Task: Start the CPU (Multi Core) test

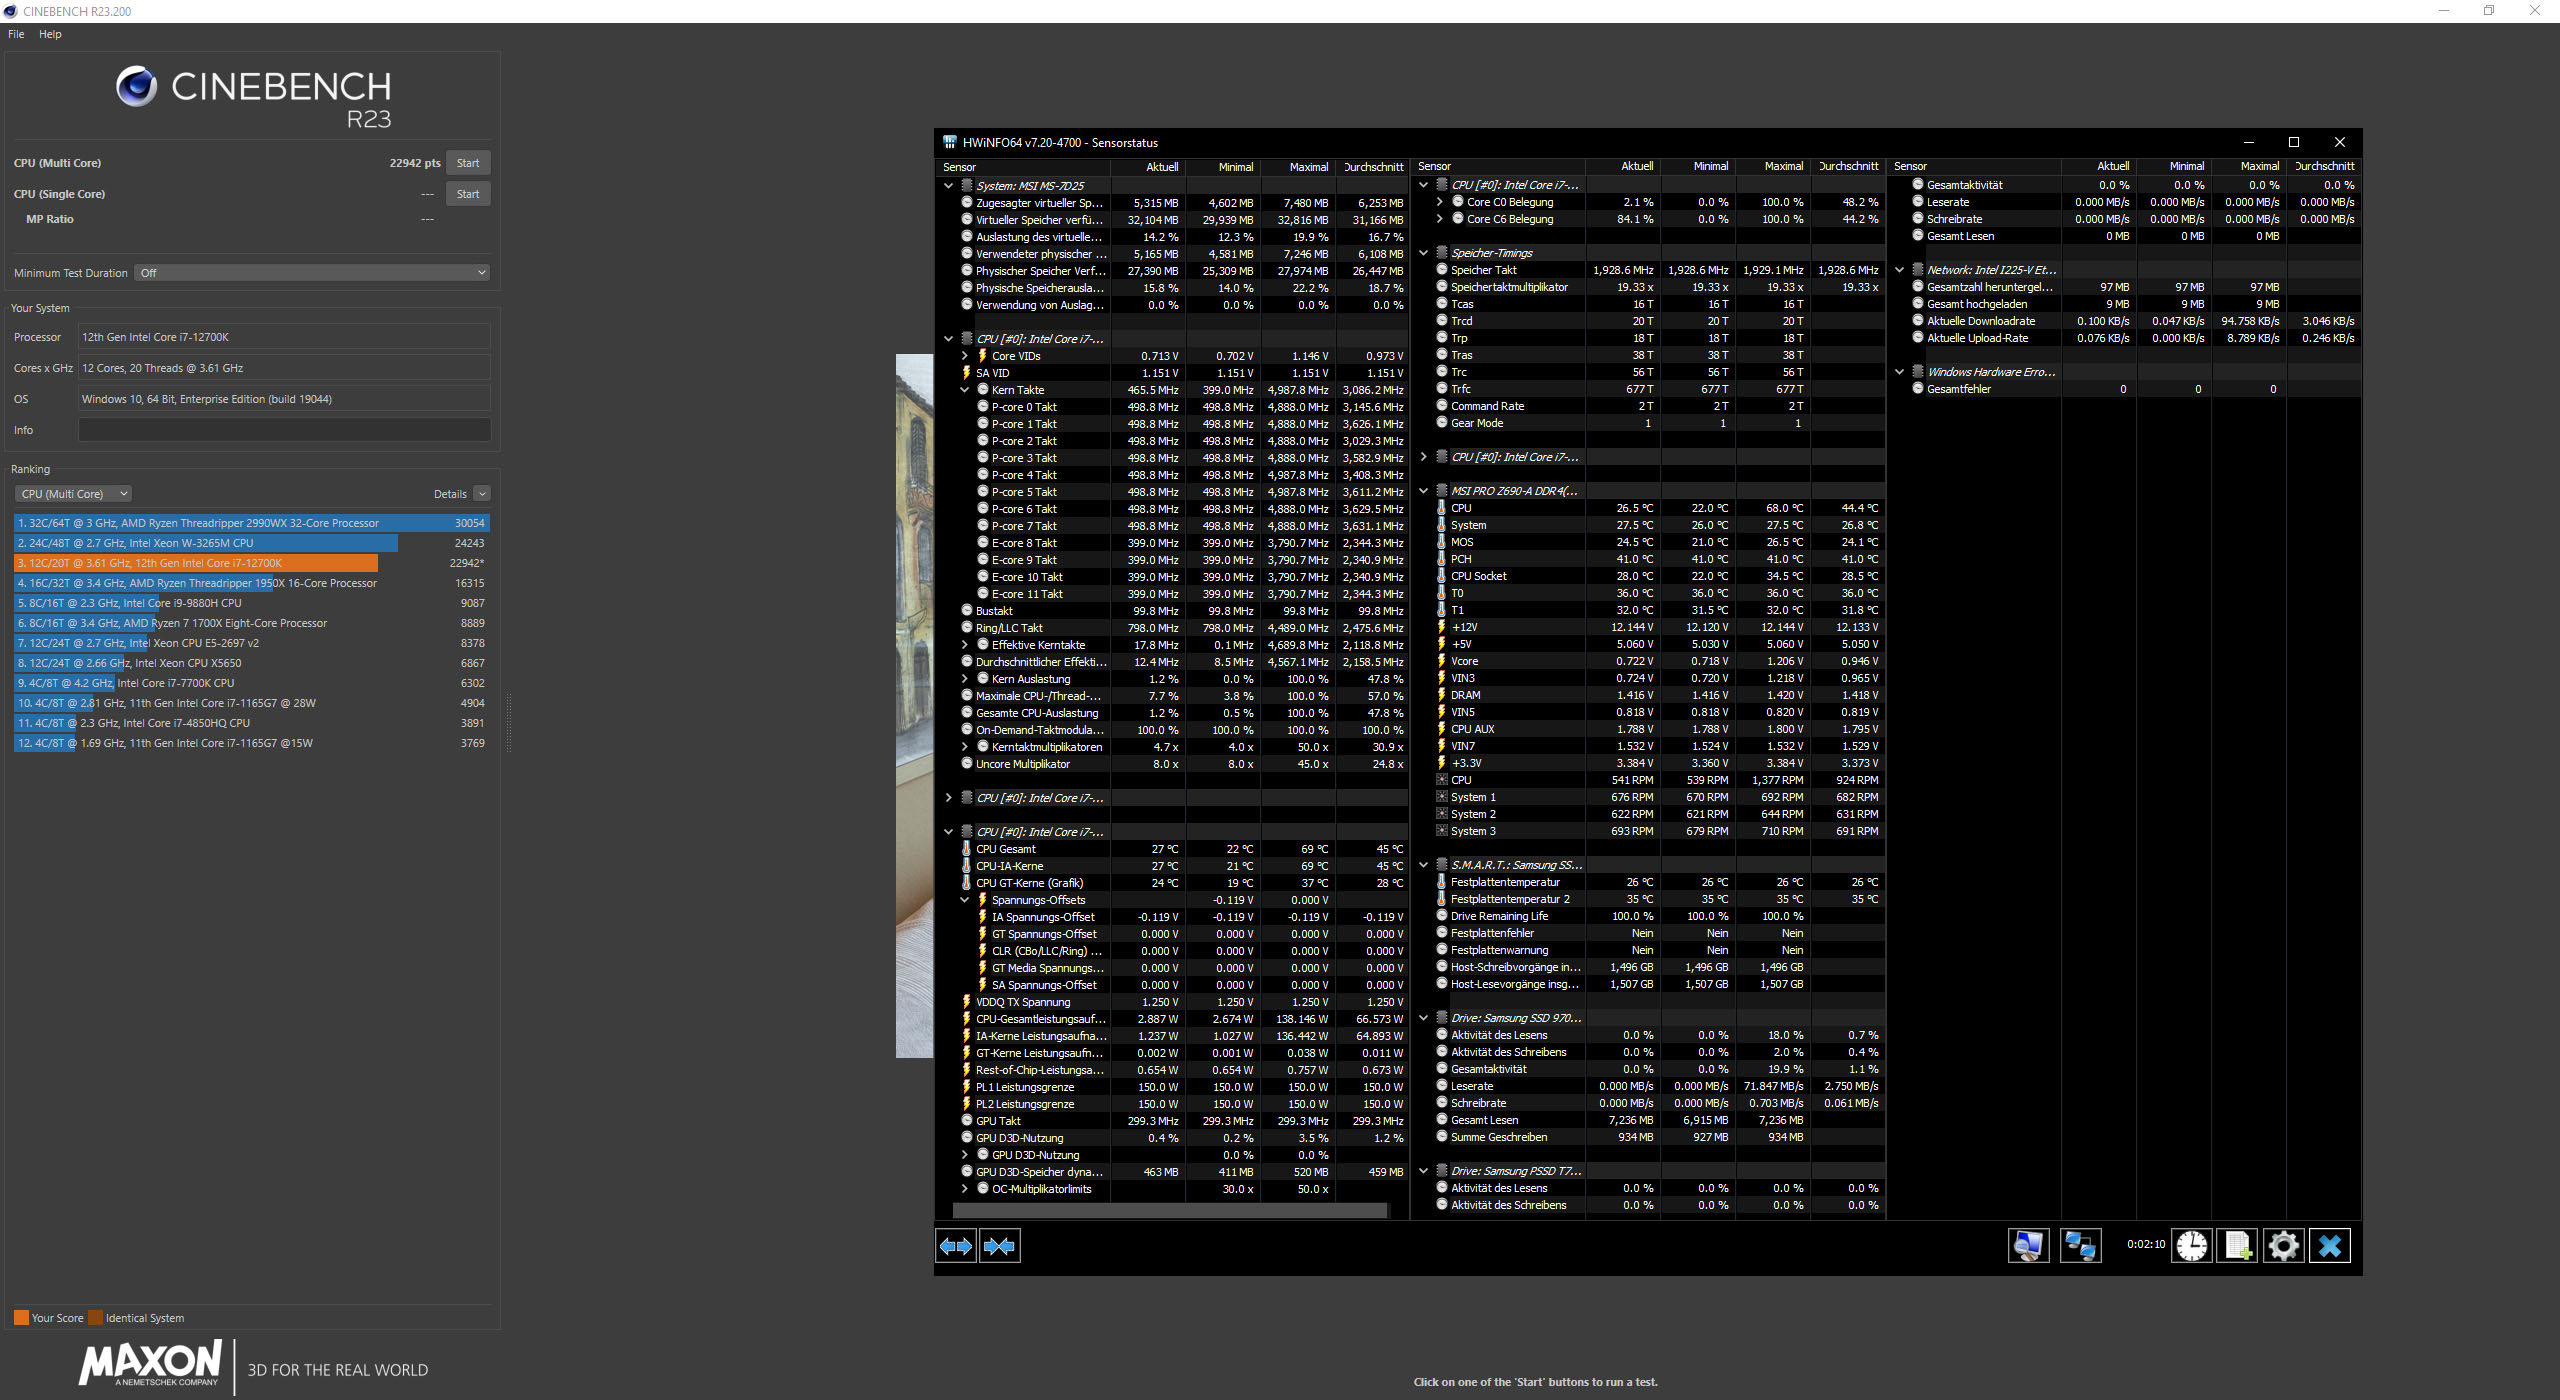Action: (468, 163)
